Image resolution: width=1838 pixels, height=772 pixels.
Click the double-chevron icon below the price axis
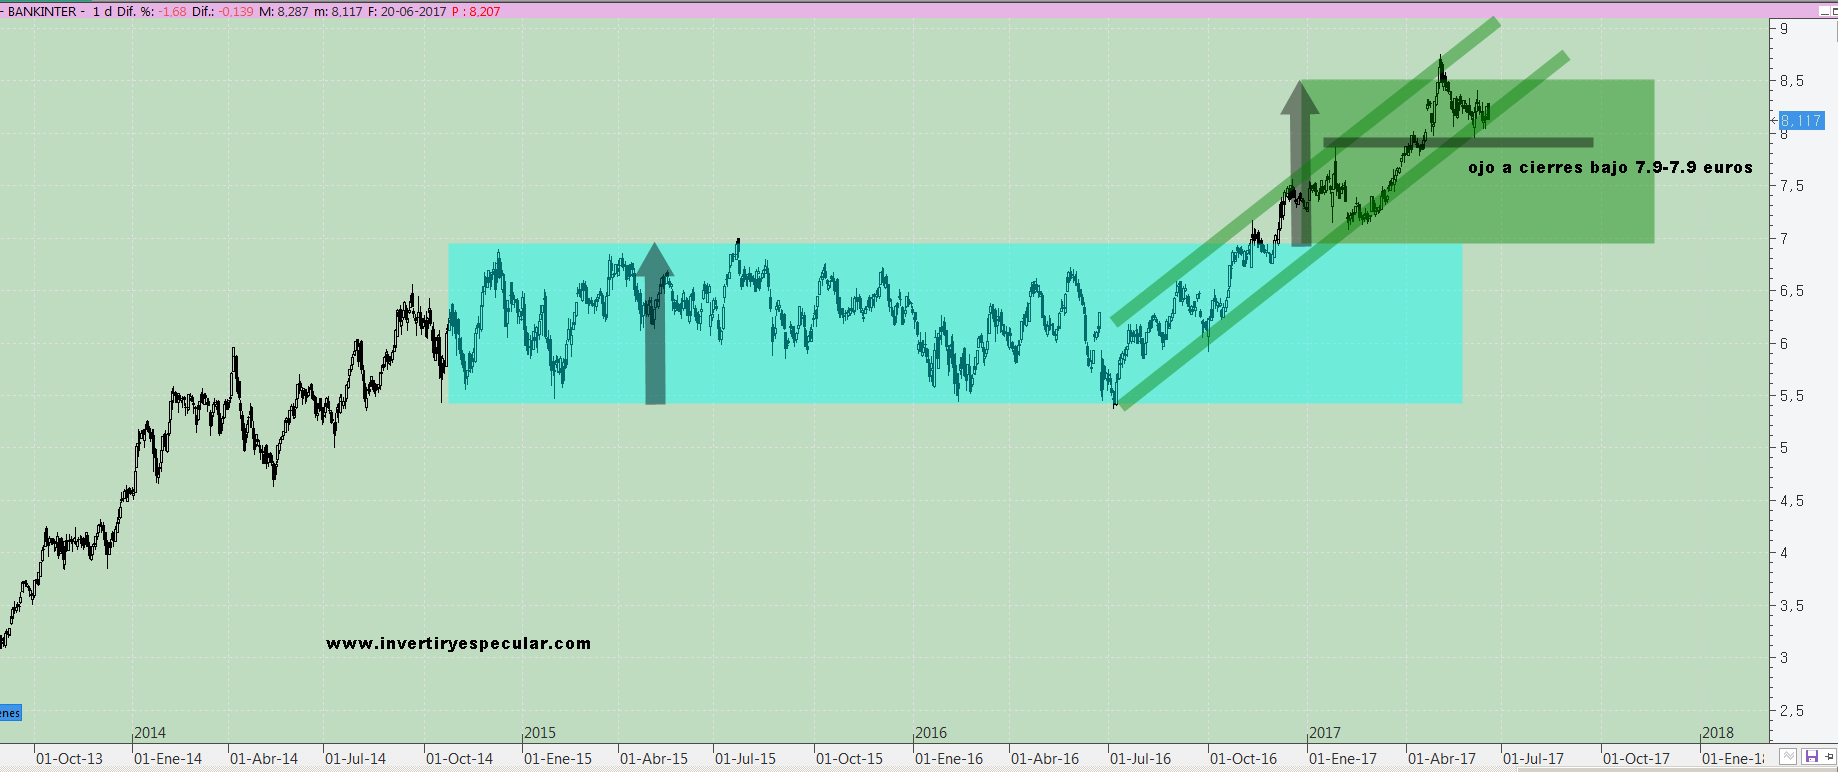(x=1788, y=756)
